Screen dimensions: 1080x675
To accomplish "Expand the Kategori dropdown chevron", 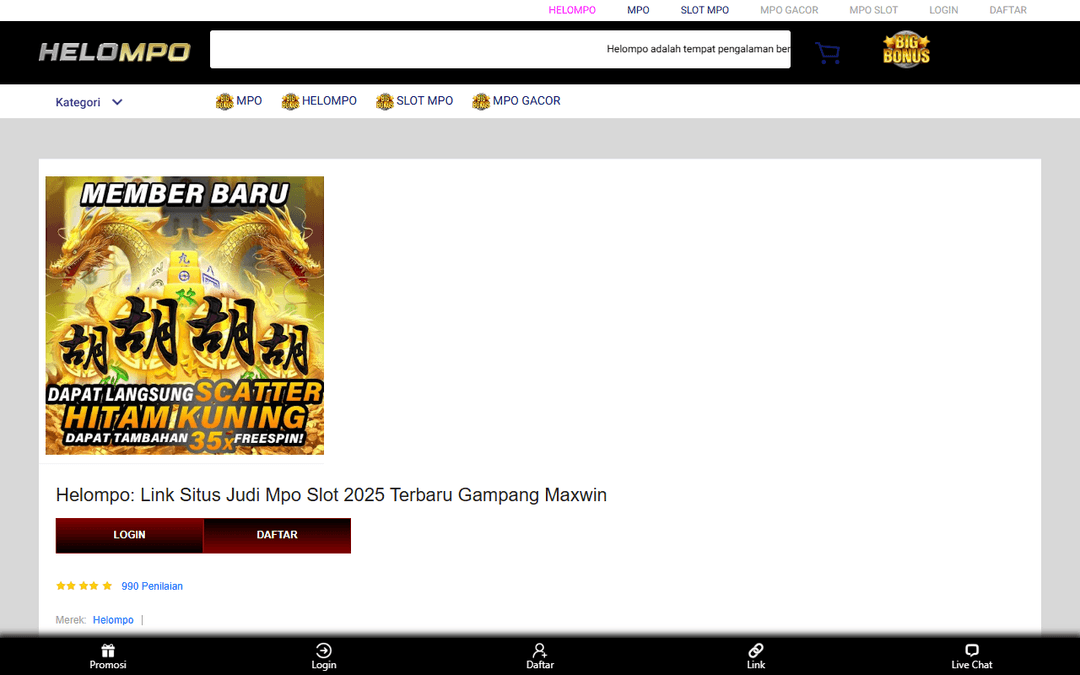I will click(117, 102).
